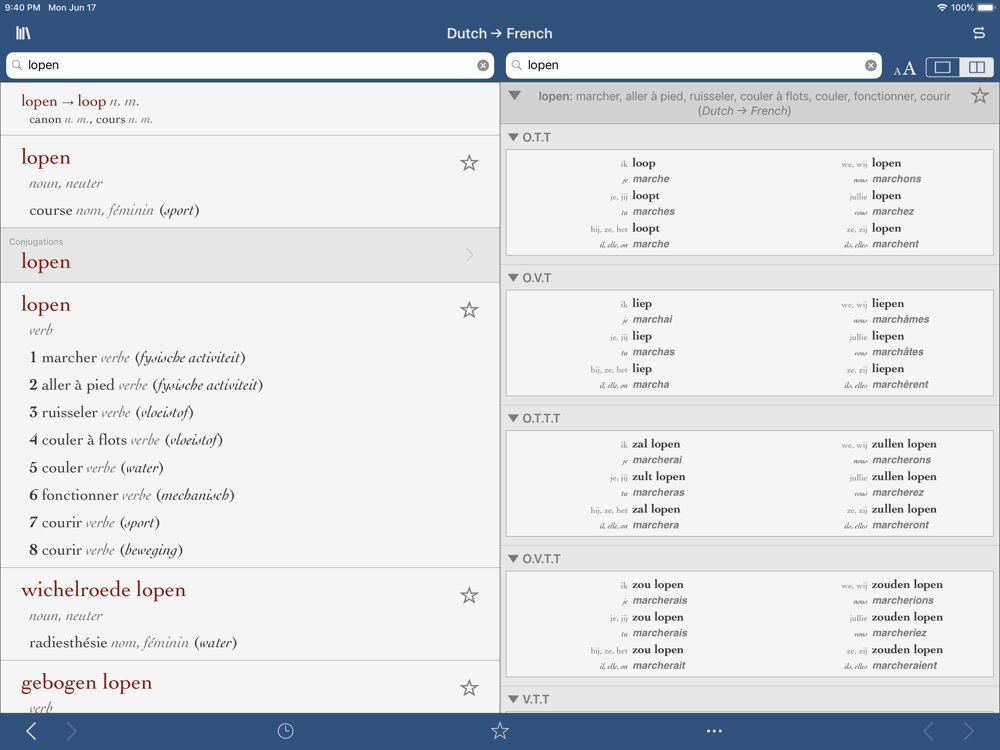Collapse the O.T.T.T section
The height and width of the screenshot is (750, 1000).
pyautogui.click(x=513, y=418)
